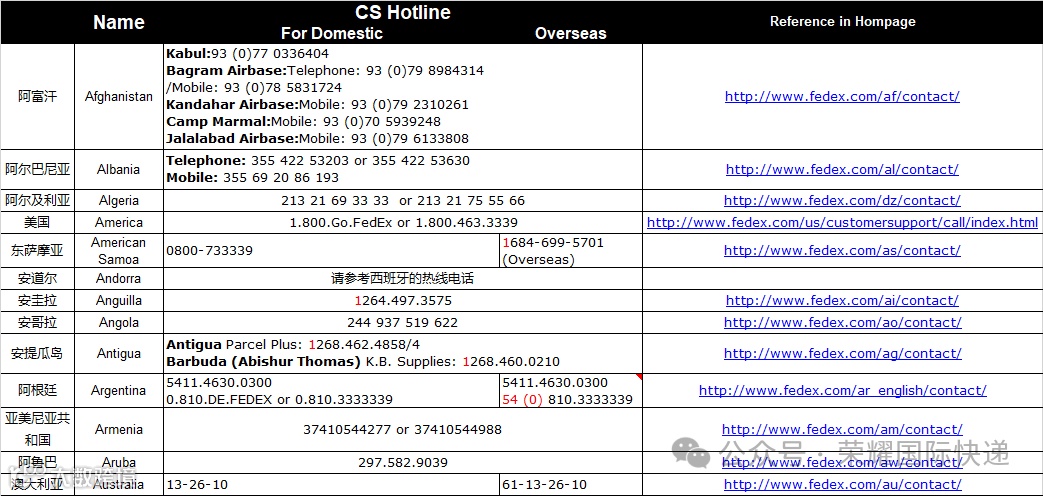Open the Algeria fedex.com/dz/contact link
Screen dimensions: 1043x496
pyautogui.click(x=842, y=200)
